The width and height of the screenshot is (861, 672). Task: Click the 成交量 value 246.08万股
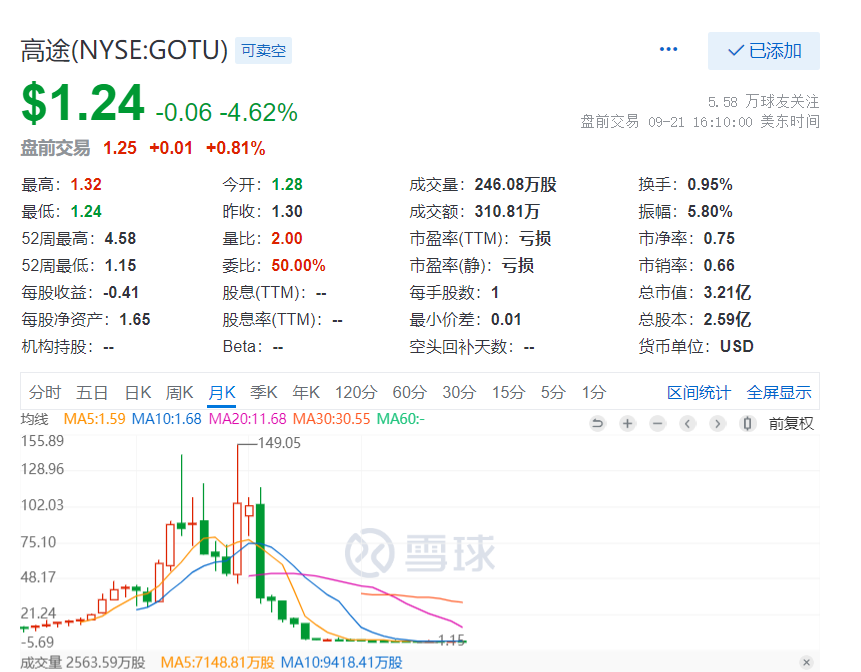pos(516,184)
